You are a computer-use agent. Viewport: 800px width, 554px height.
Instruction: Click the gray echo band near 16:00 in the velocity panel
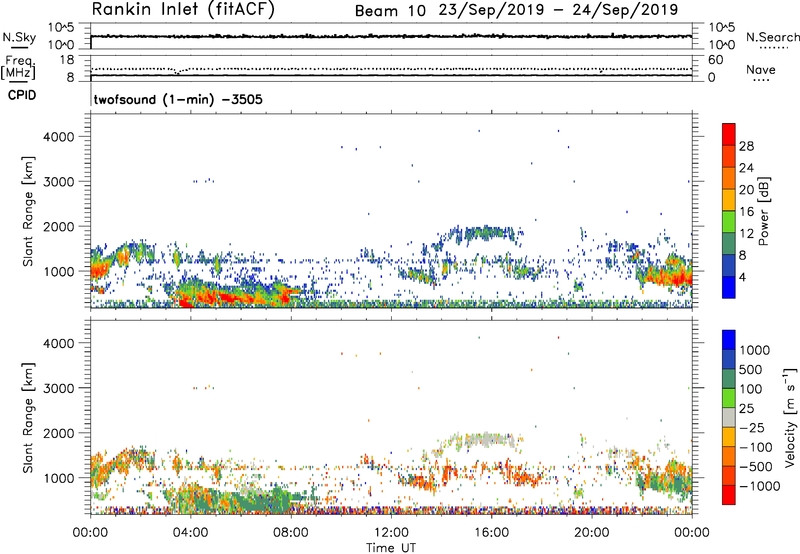point(489,439)
